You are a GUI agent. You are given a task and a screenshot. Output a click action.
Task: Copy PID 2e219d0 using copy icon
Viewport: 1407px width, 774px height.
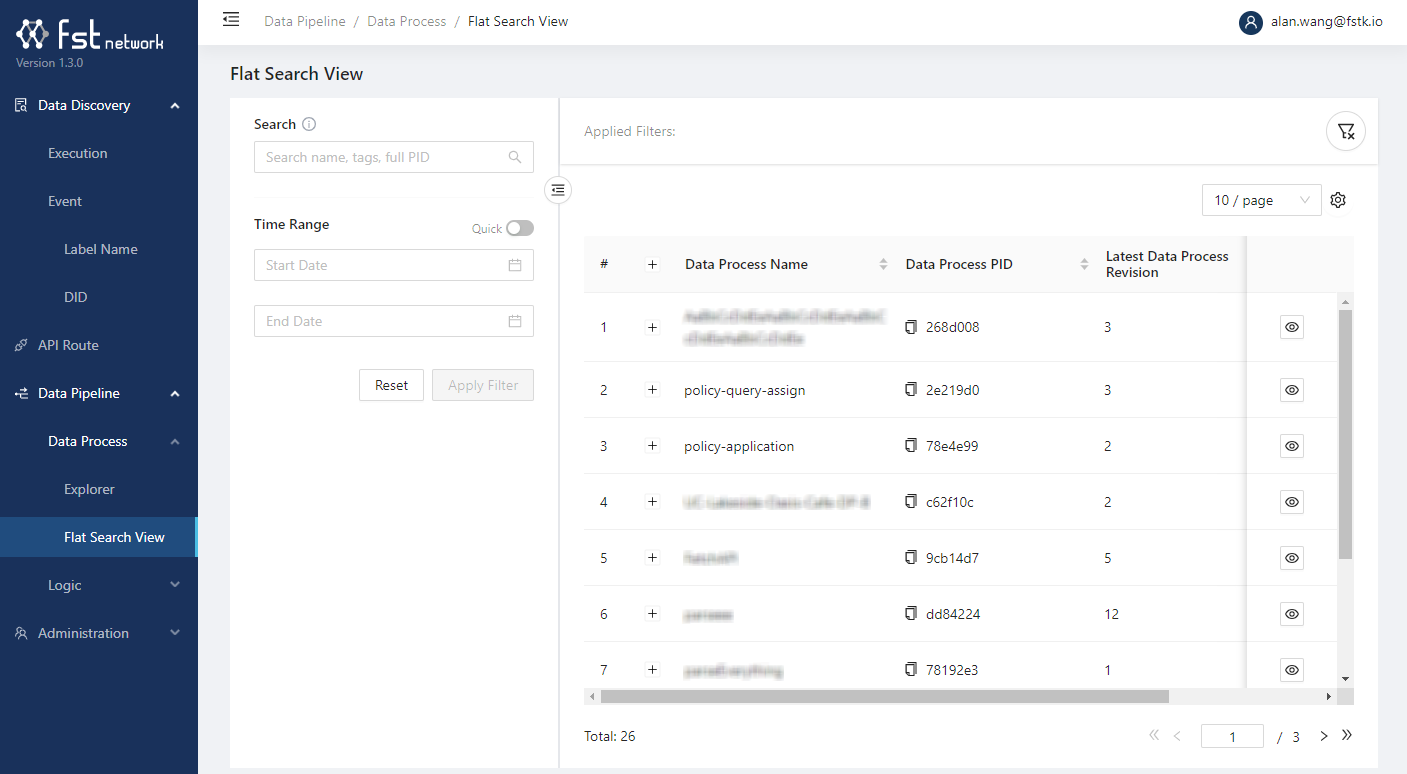pos(910,390)
